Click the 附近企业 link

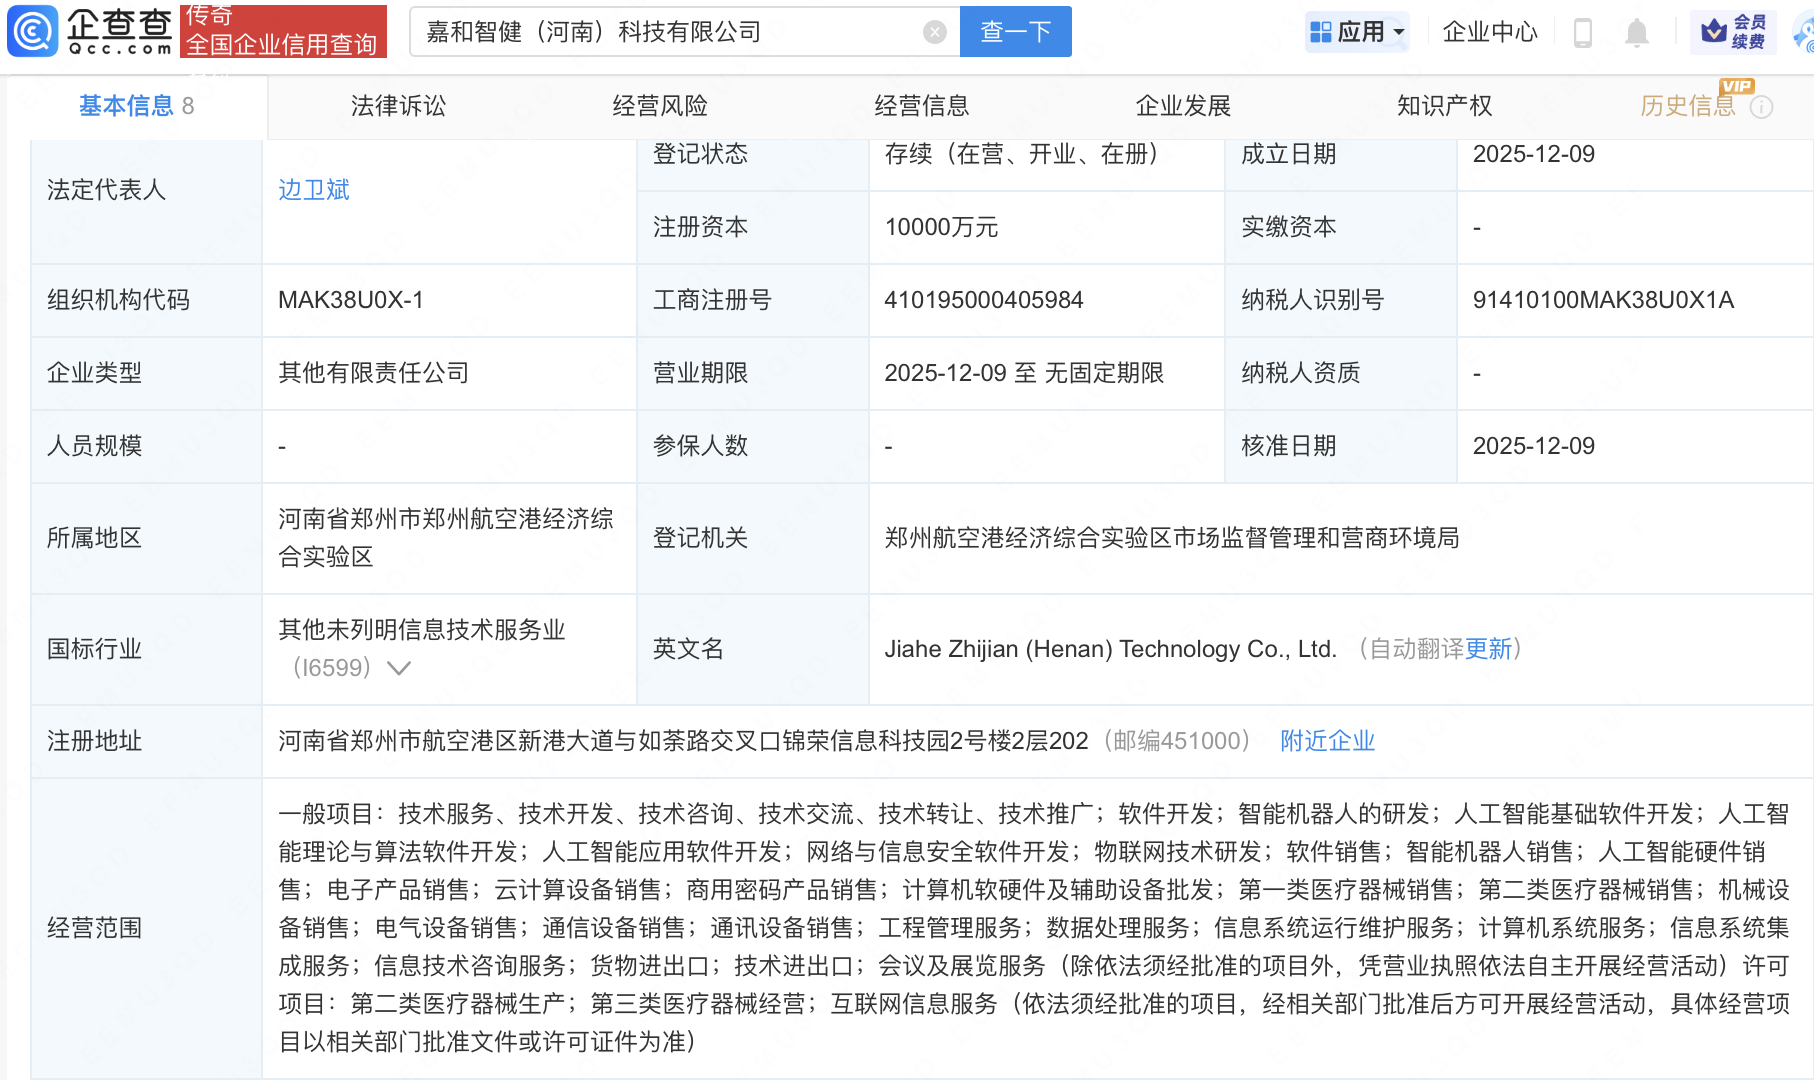click(1327, 741)
